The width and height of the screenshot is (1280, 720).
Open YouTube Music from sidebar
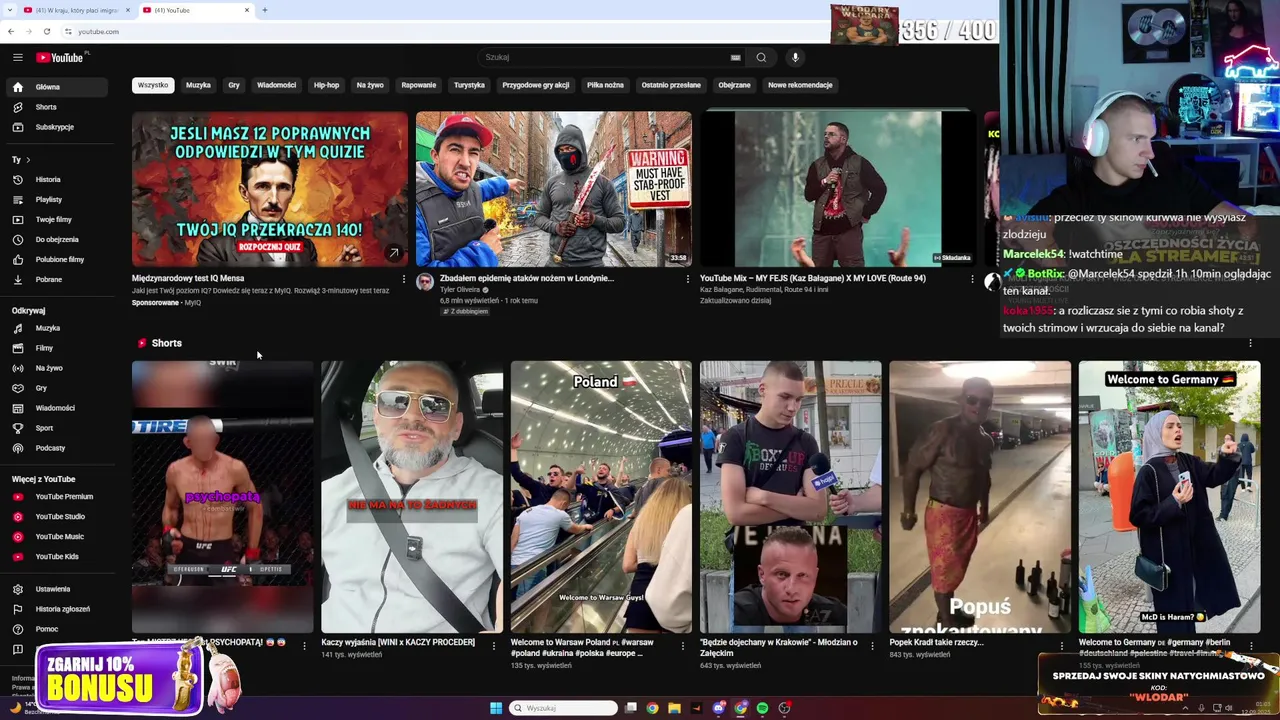[x=56, y=537]
